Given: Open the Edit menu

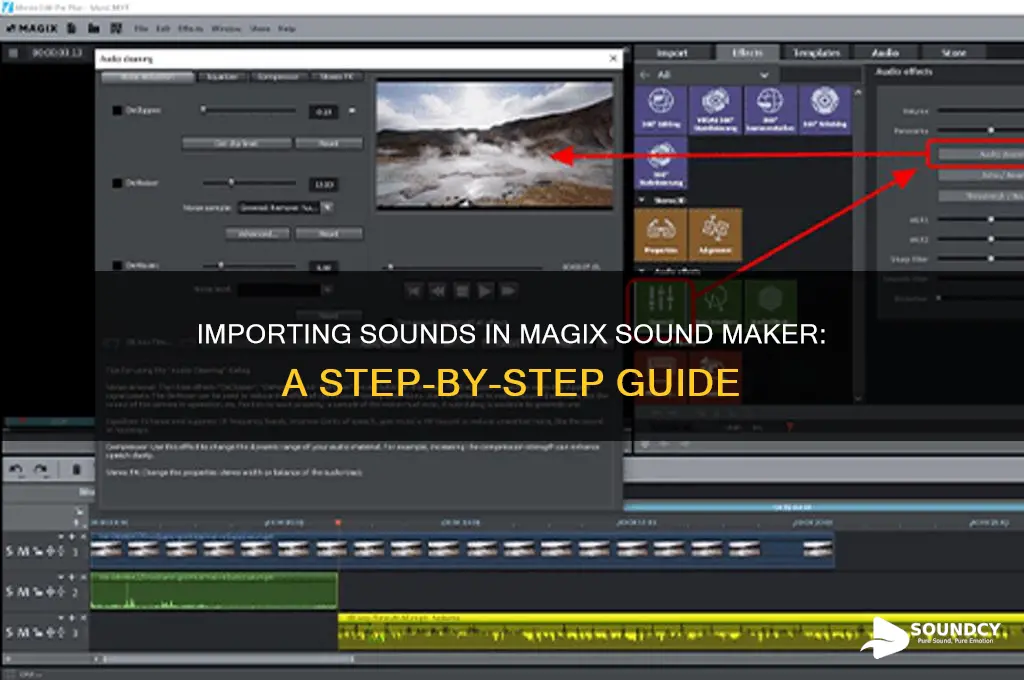Looking at the screenshot, I should pos(163,29).
